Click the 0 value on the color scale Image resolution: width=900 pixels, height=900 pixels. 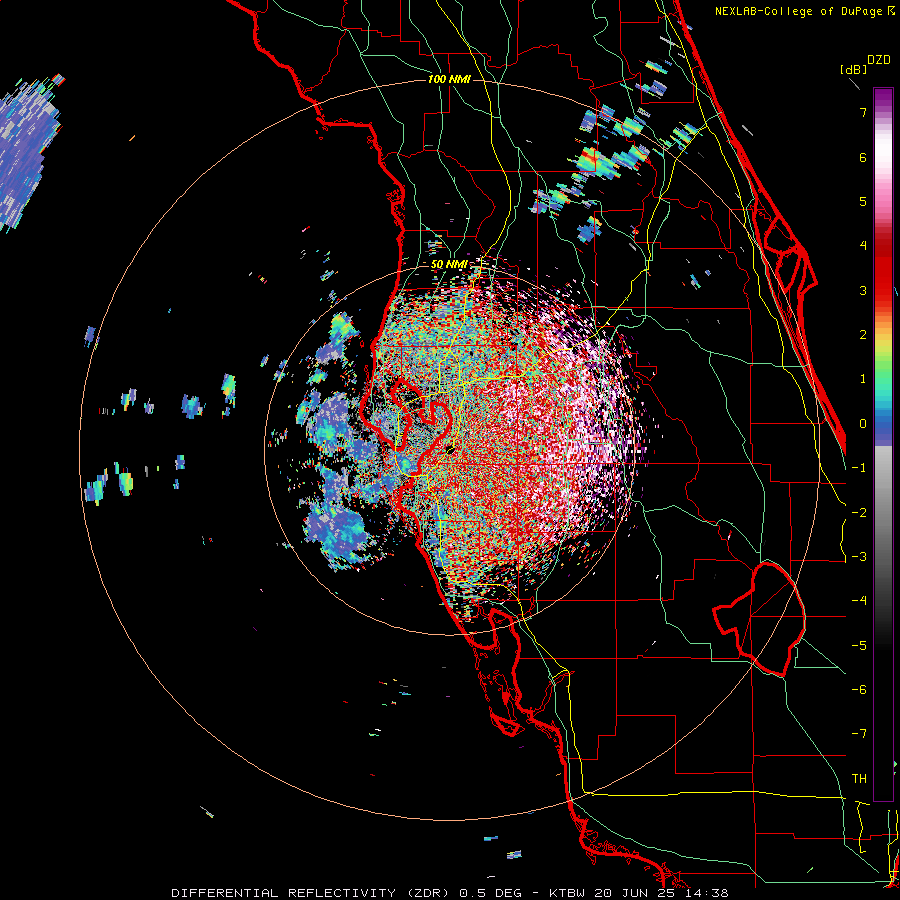(863, 424)
